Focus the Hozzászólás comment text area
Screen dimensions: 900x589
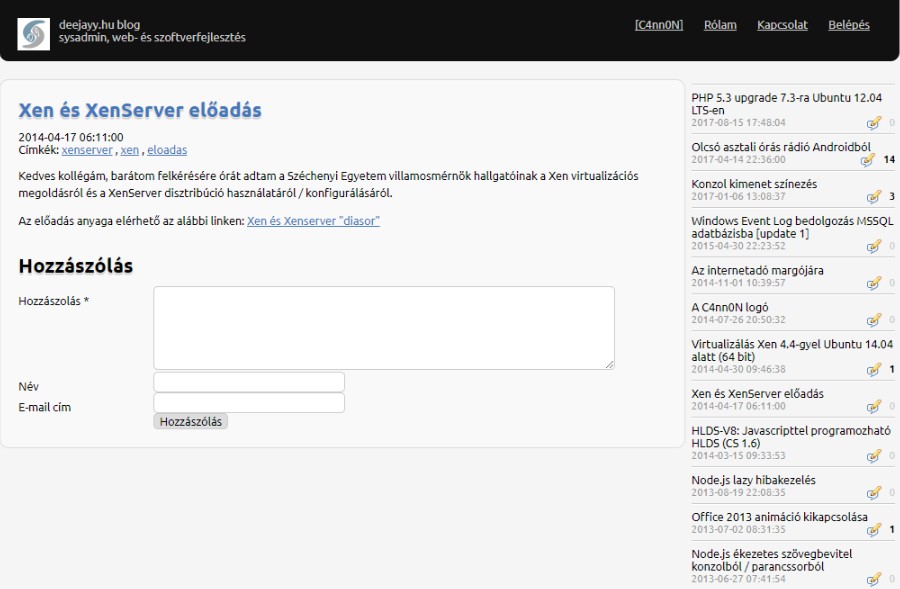383,328
